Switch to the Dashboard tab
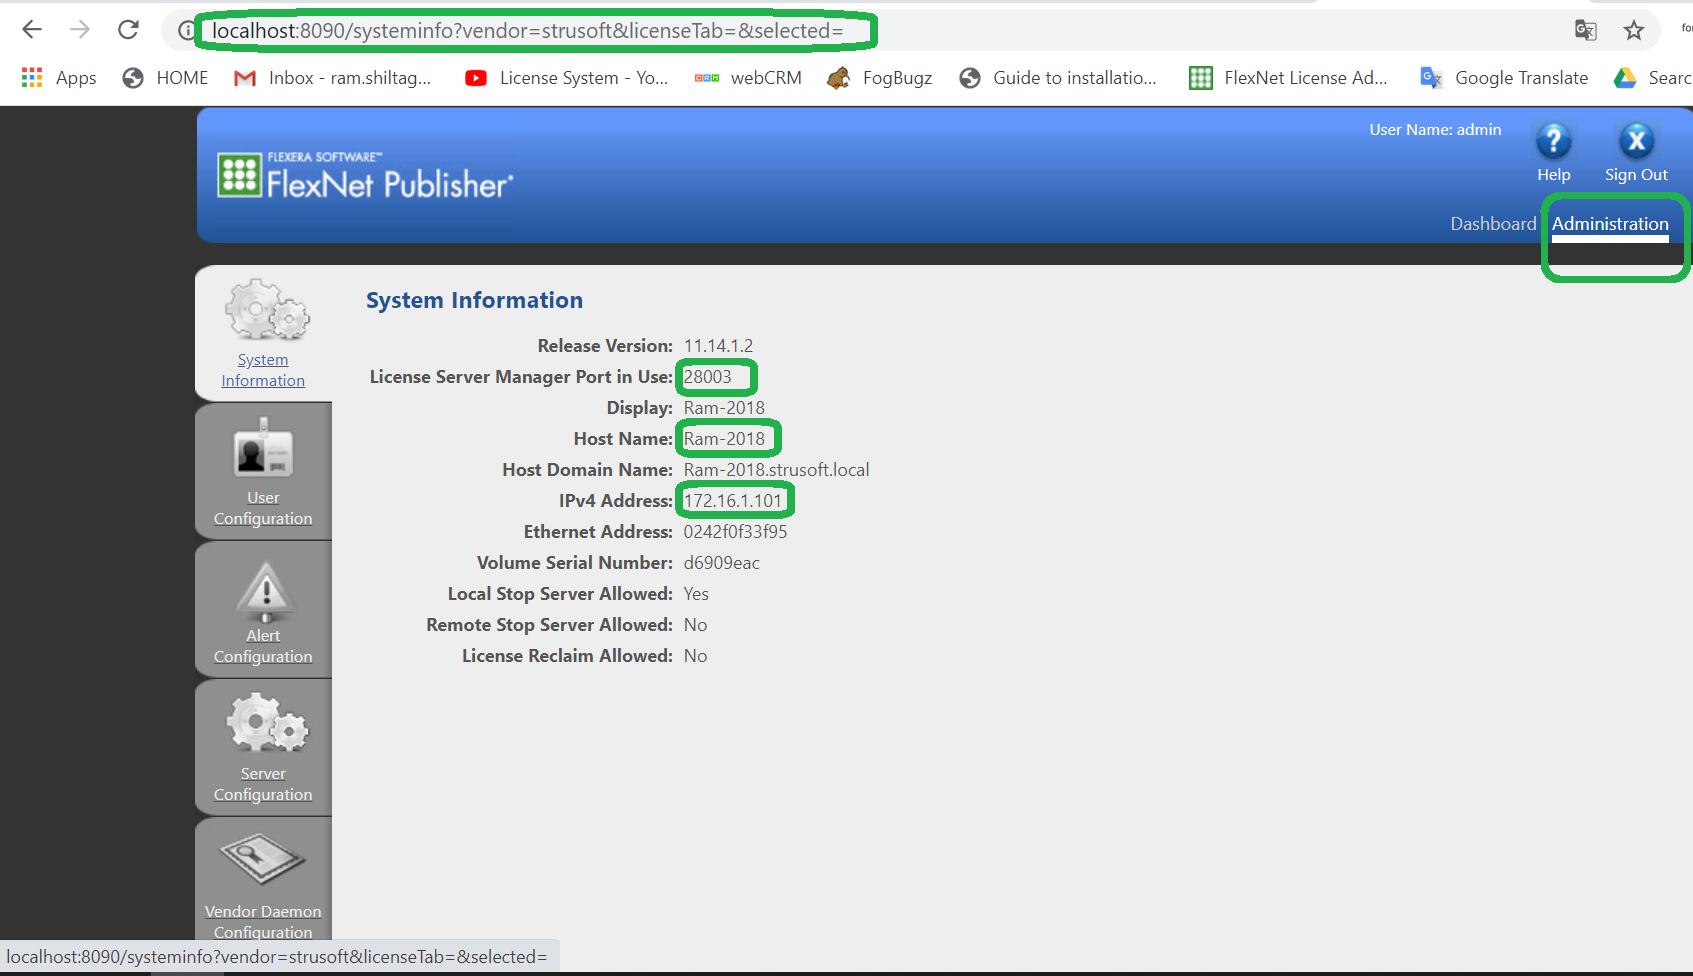This screenshot has width=1693, height=976. point(1493,224)
